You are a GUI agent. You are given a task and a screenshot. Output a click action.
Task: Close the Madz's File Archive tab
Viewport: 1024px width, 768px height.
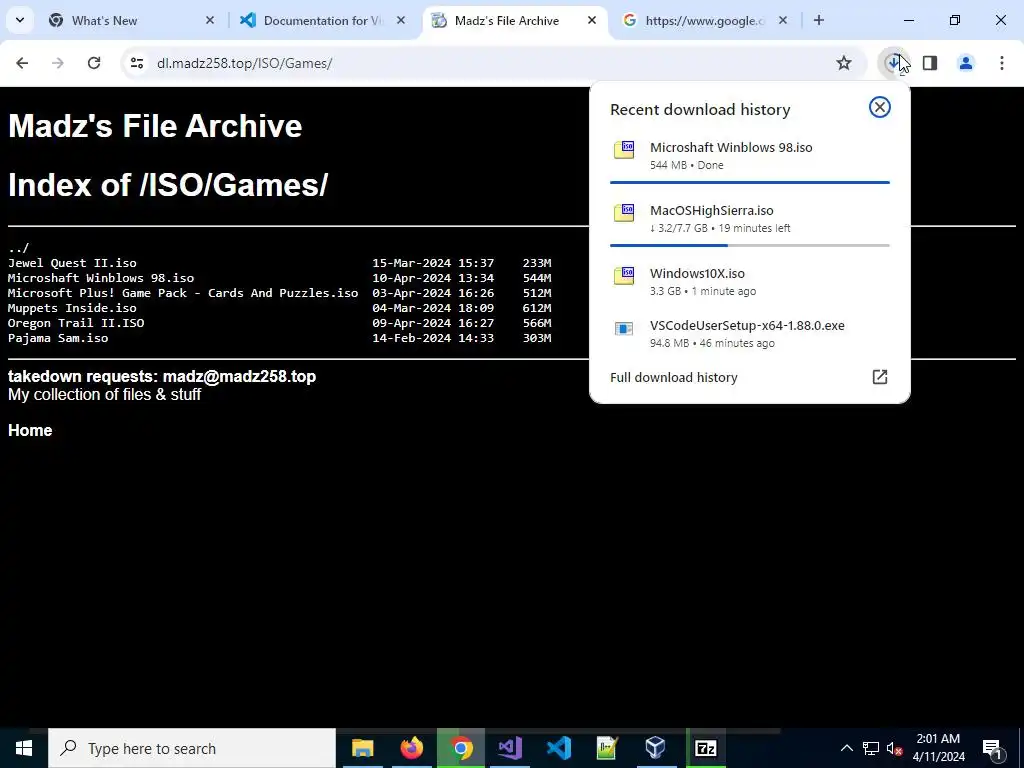(x=592, y=20)
